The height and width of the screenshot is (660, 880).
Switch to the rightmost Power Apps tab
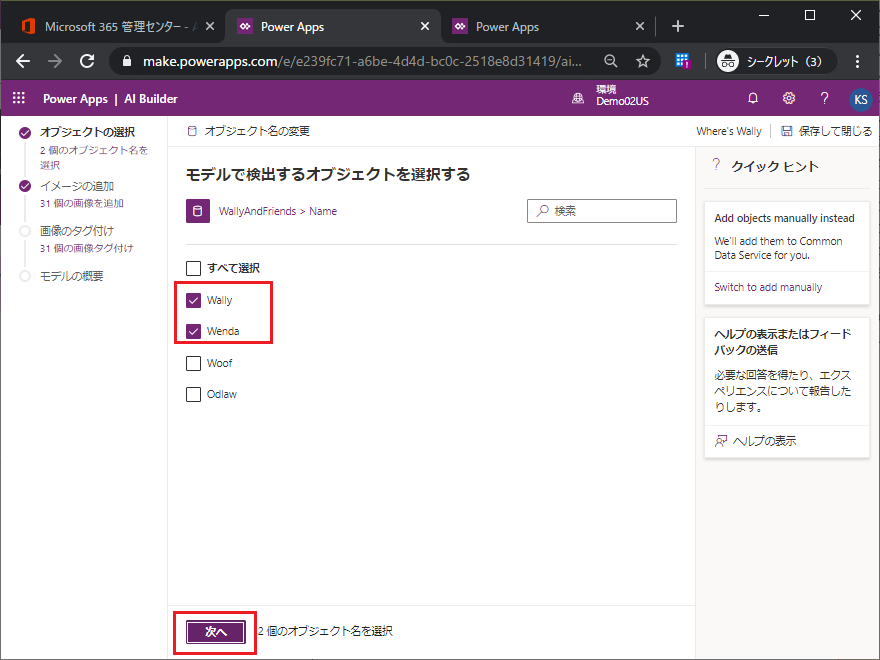[x=548, y=26]
